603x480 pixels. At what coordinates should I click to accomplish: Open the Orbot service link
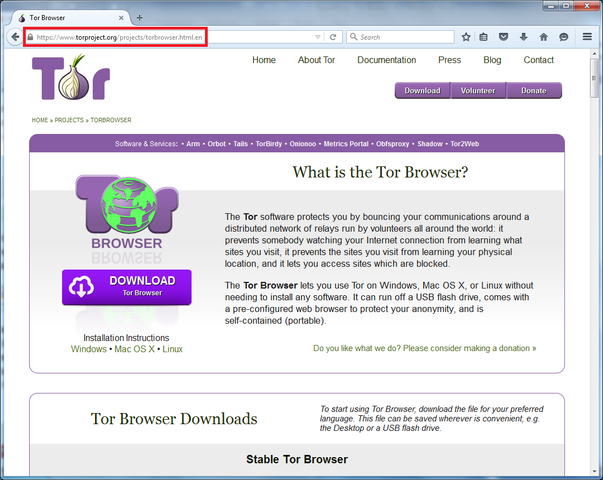(217, 144)
